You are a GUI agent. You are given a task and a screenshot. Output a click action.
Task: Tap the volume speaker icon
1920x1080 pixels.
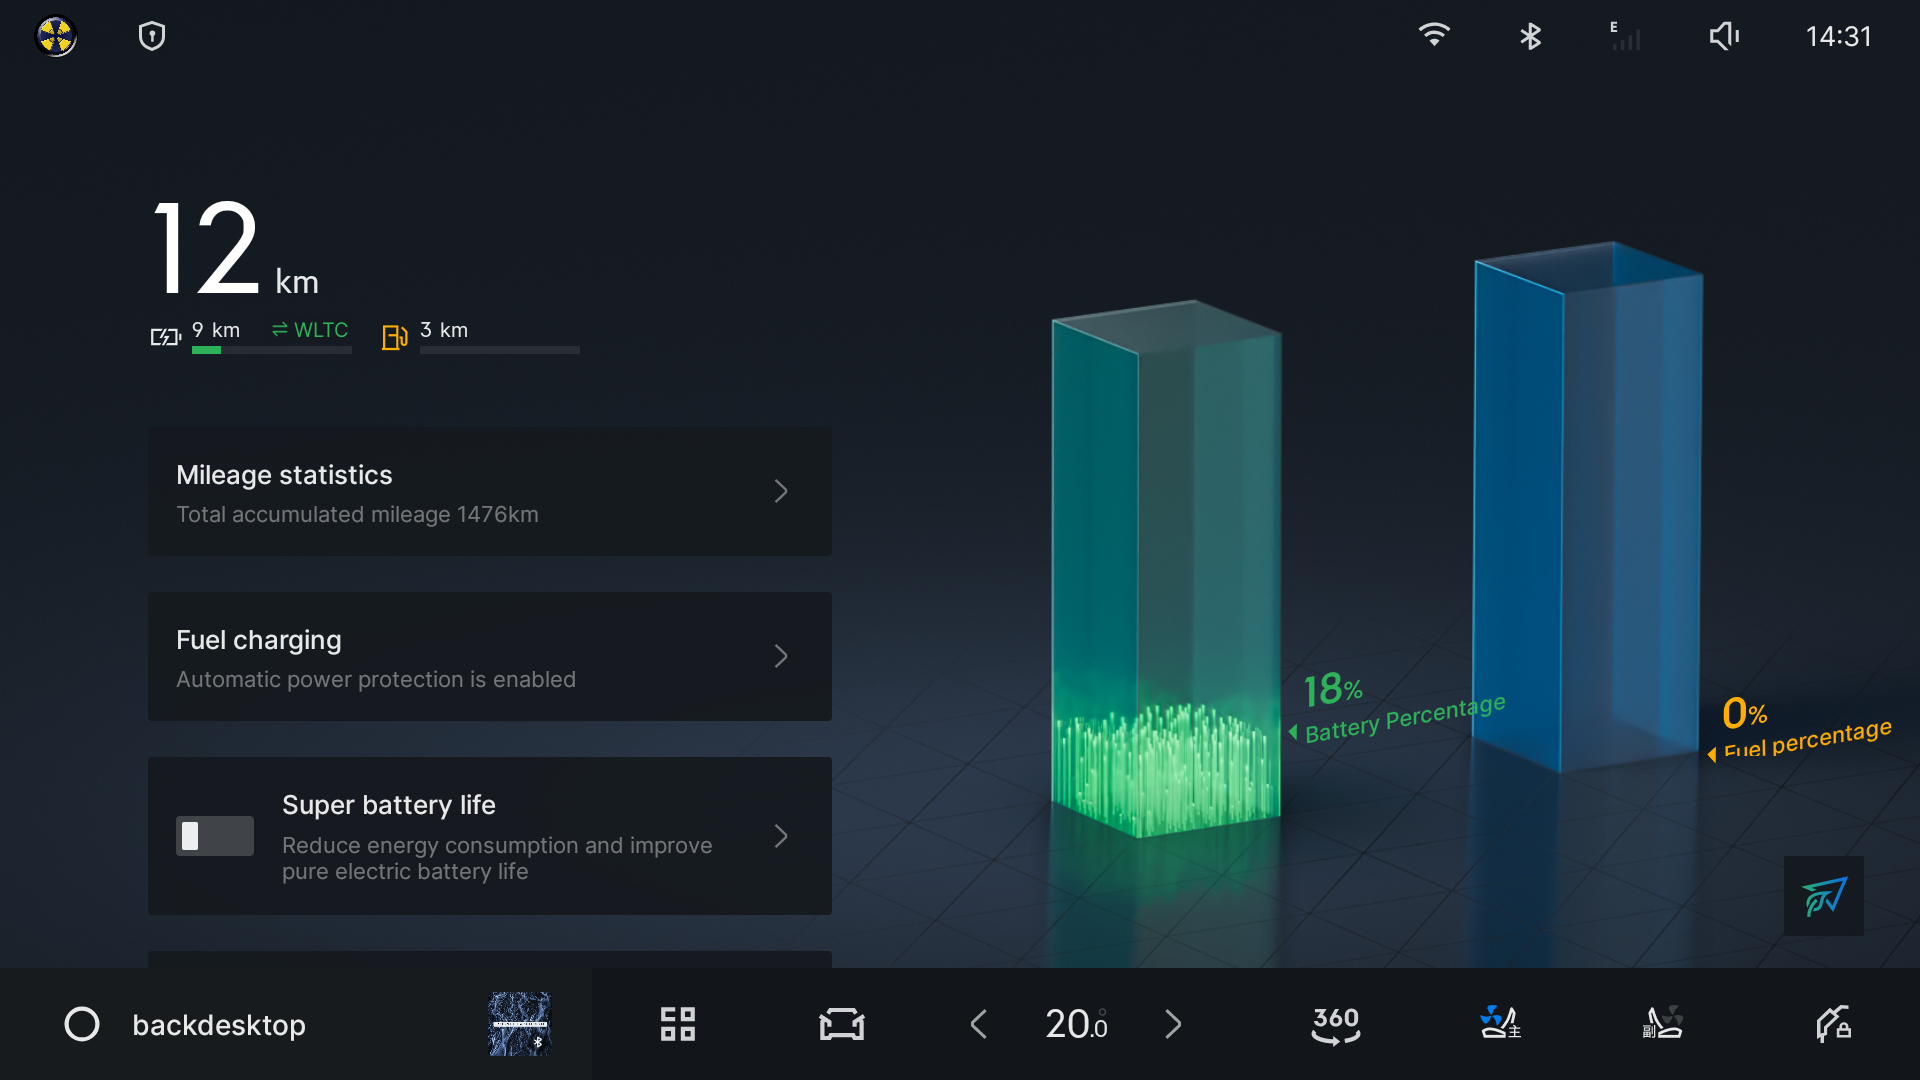pos(1724,37)
